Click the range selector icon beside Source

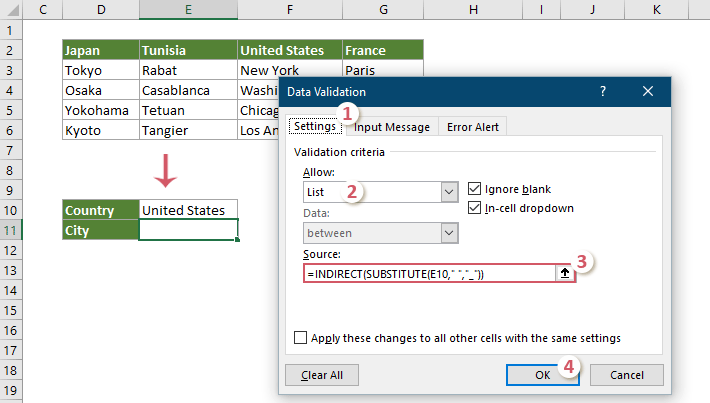[566, 274]
